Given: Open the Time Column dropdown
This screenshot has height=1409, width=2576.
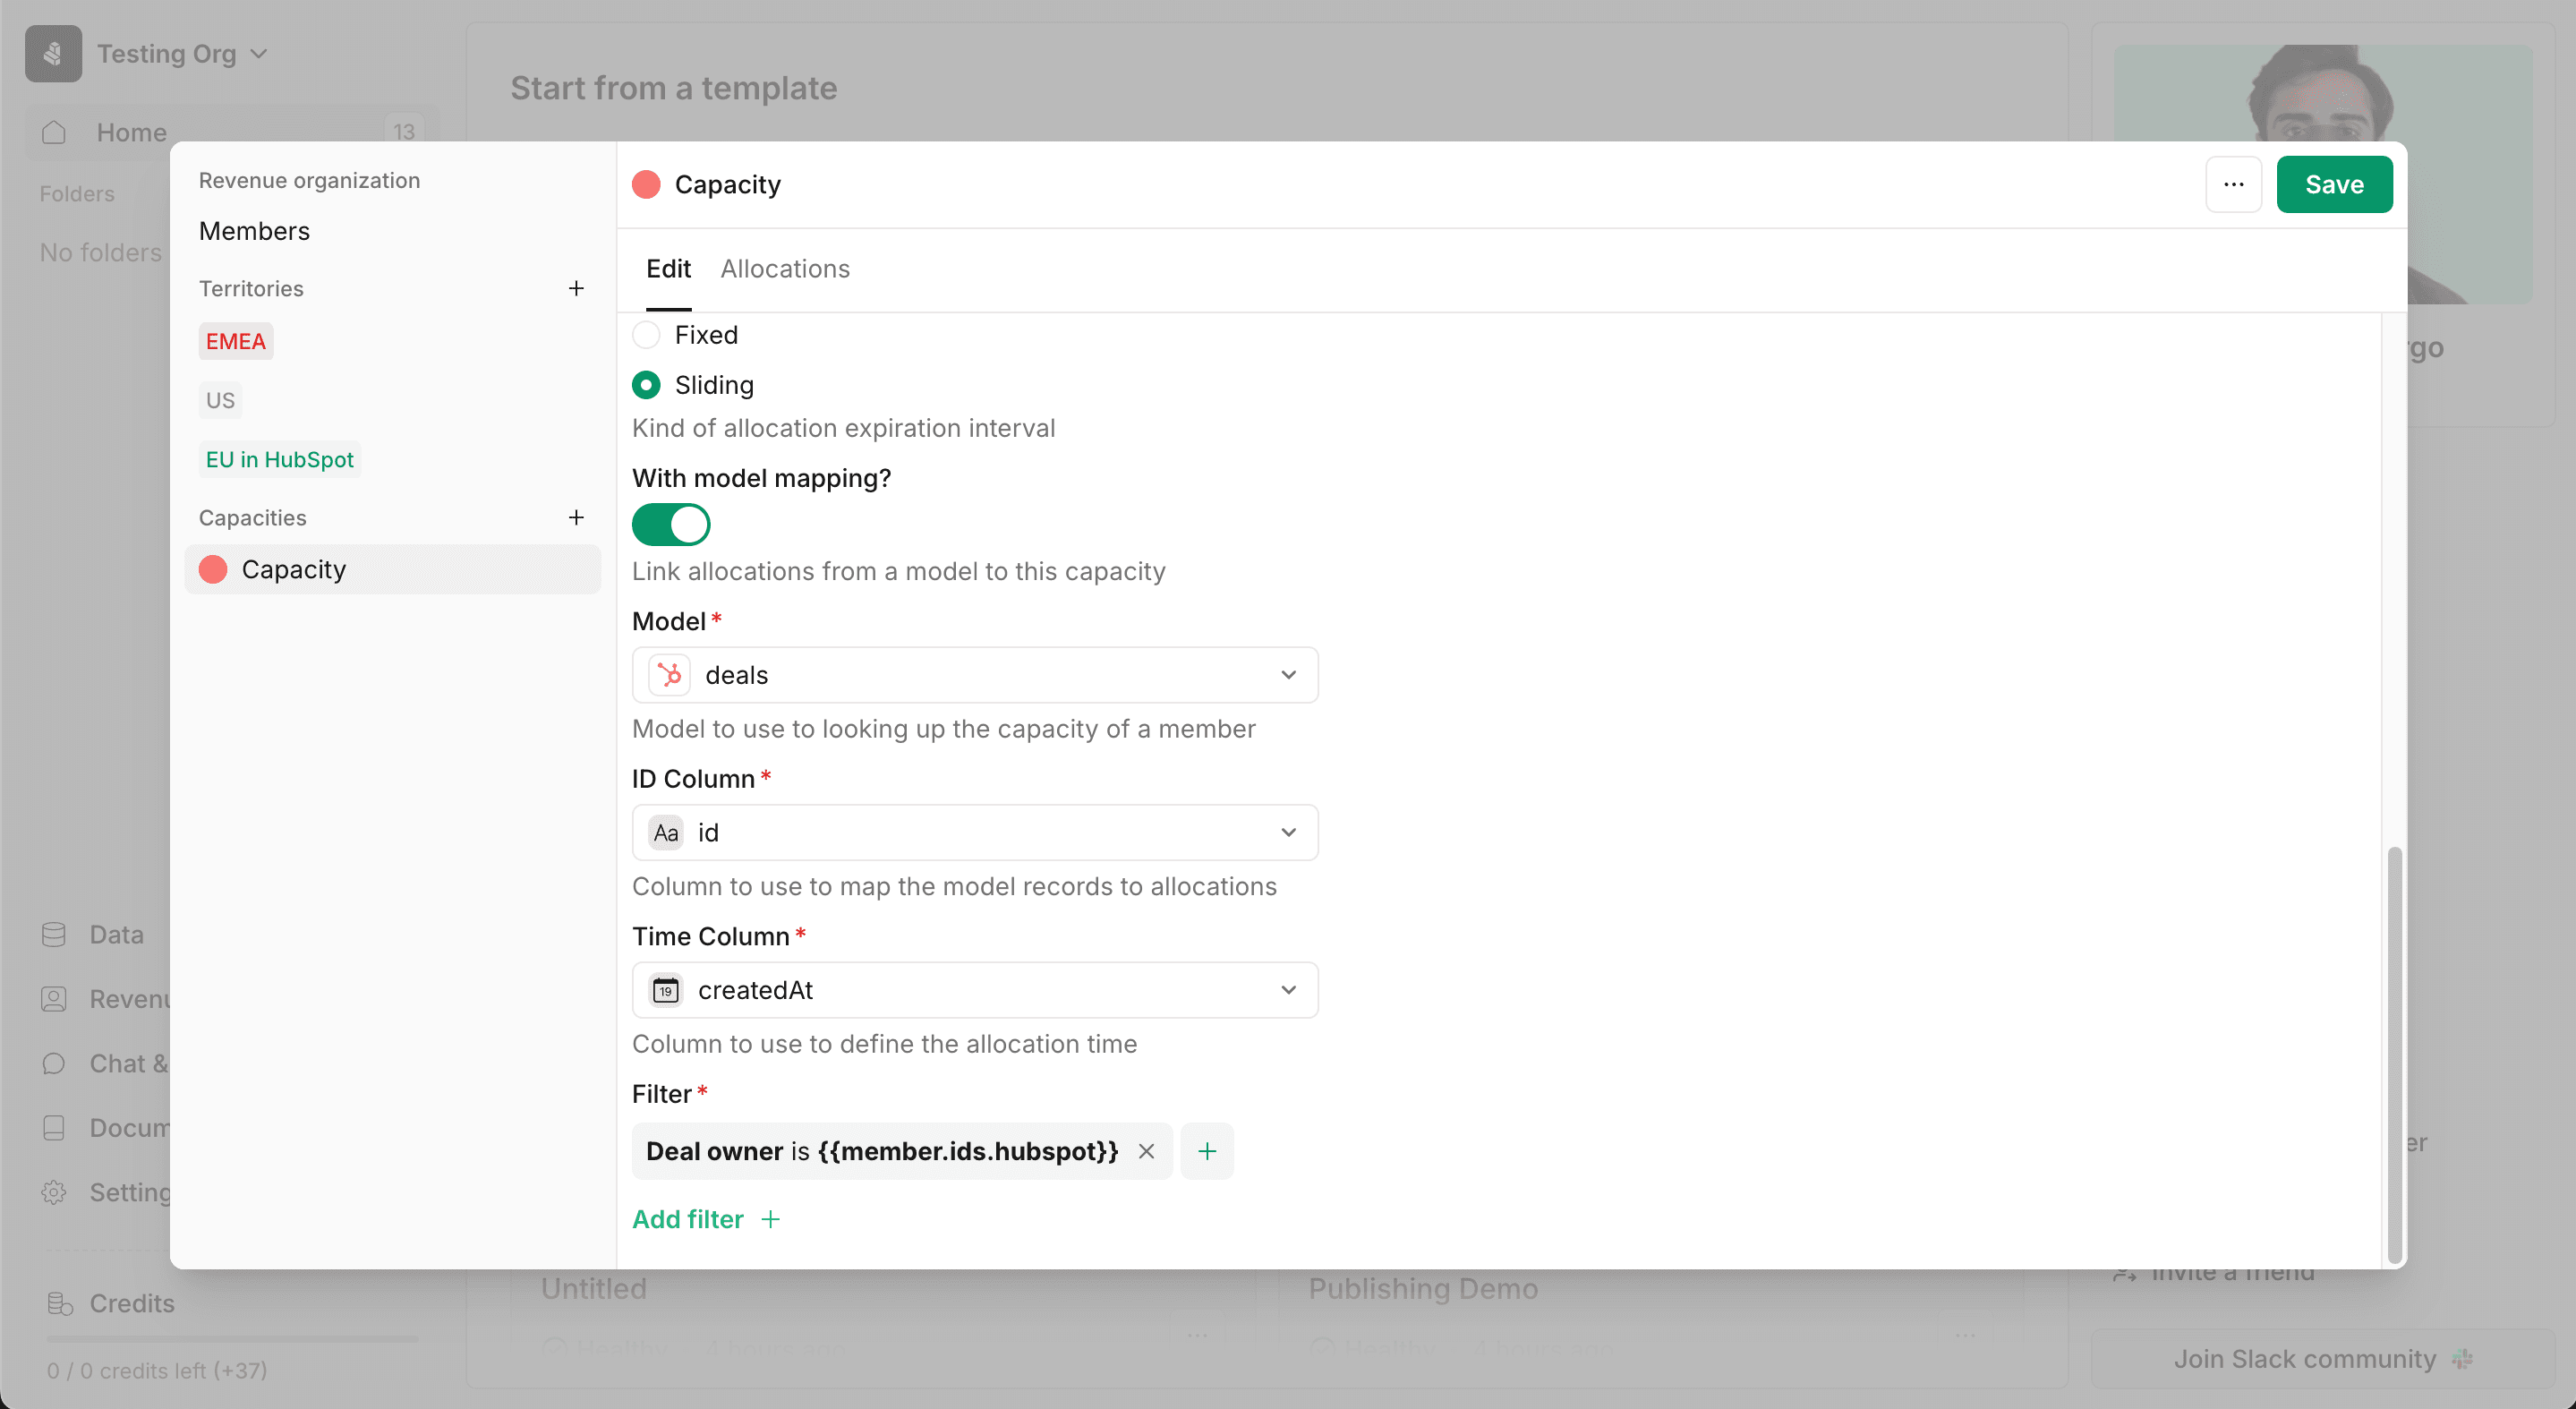Looking at the screenshot, I should [x=975, y=990].
